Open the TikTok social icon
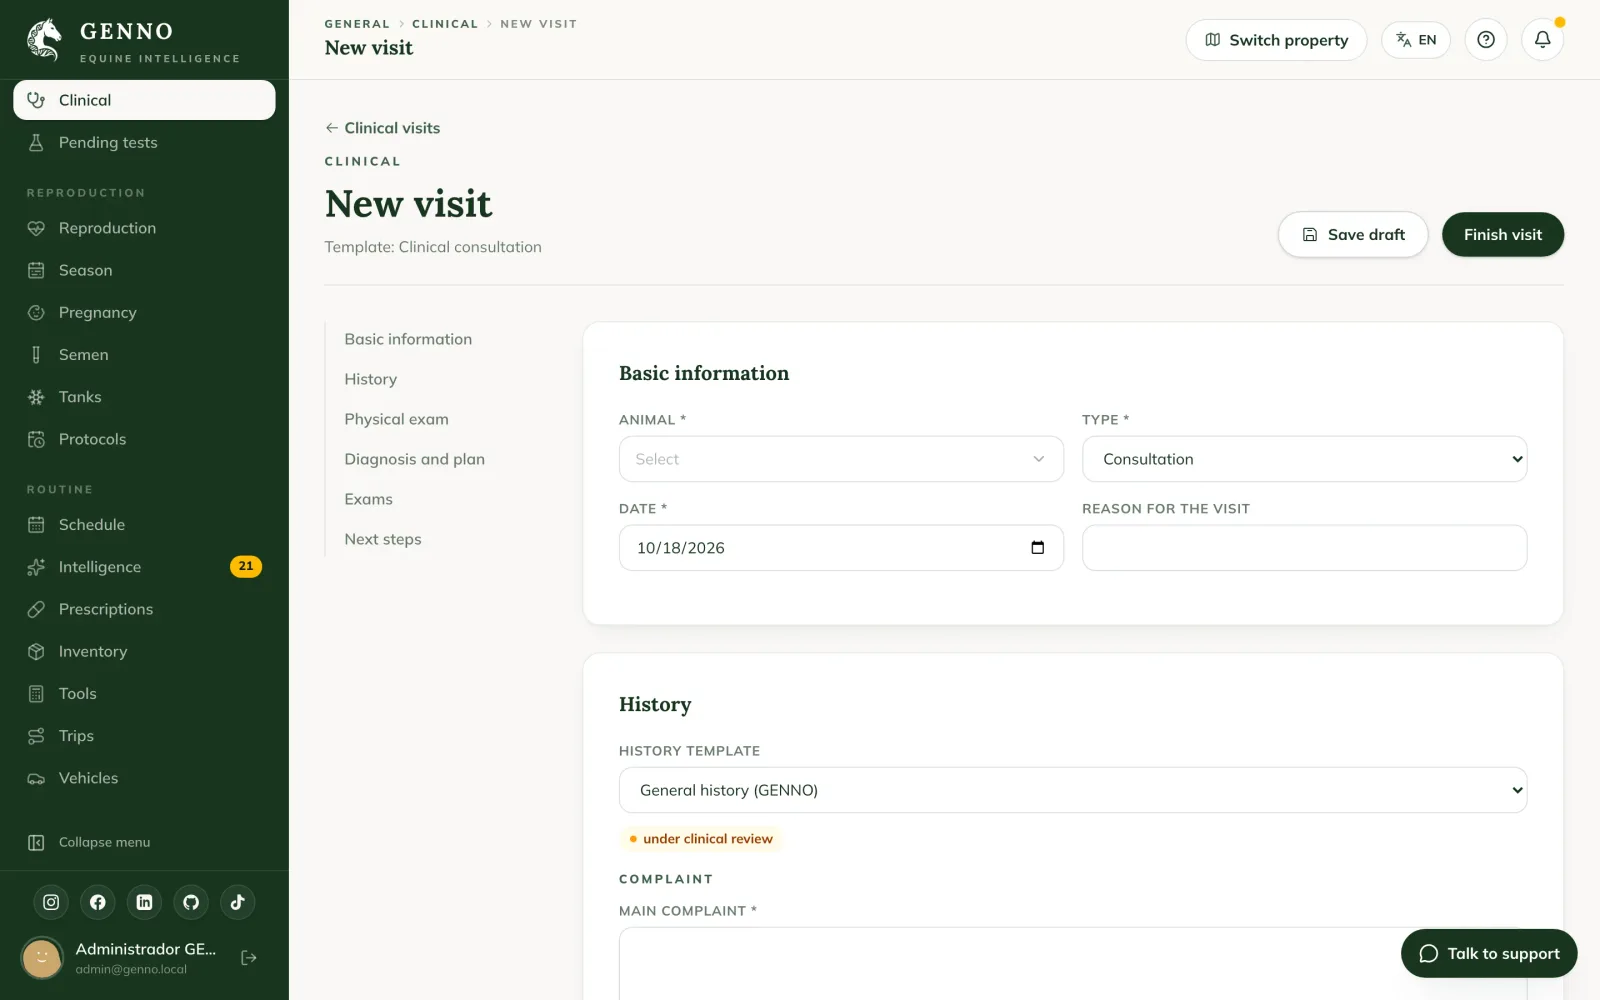This screenshot has width=1600, height=1000. tap(238, 902)
